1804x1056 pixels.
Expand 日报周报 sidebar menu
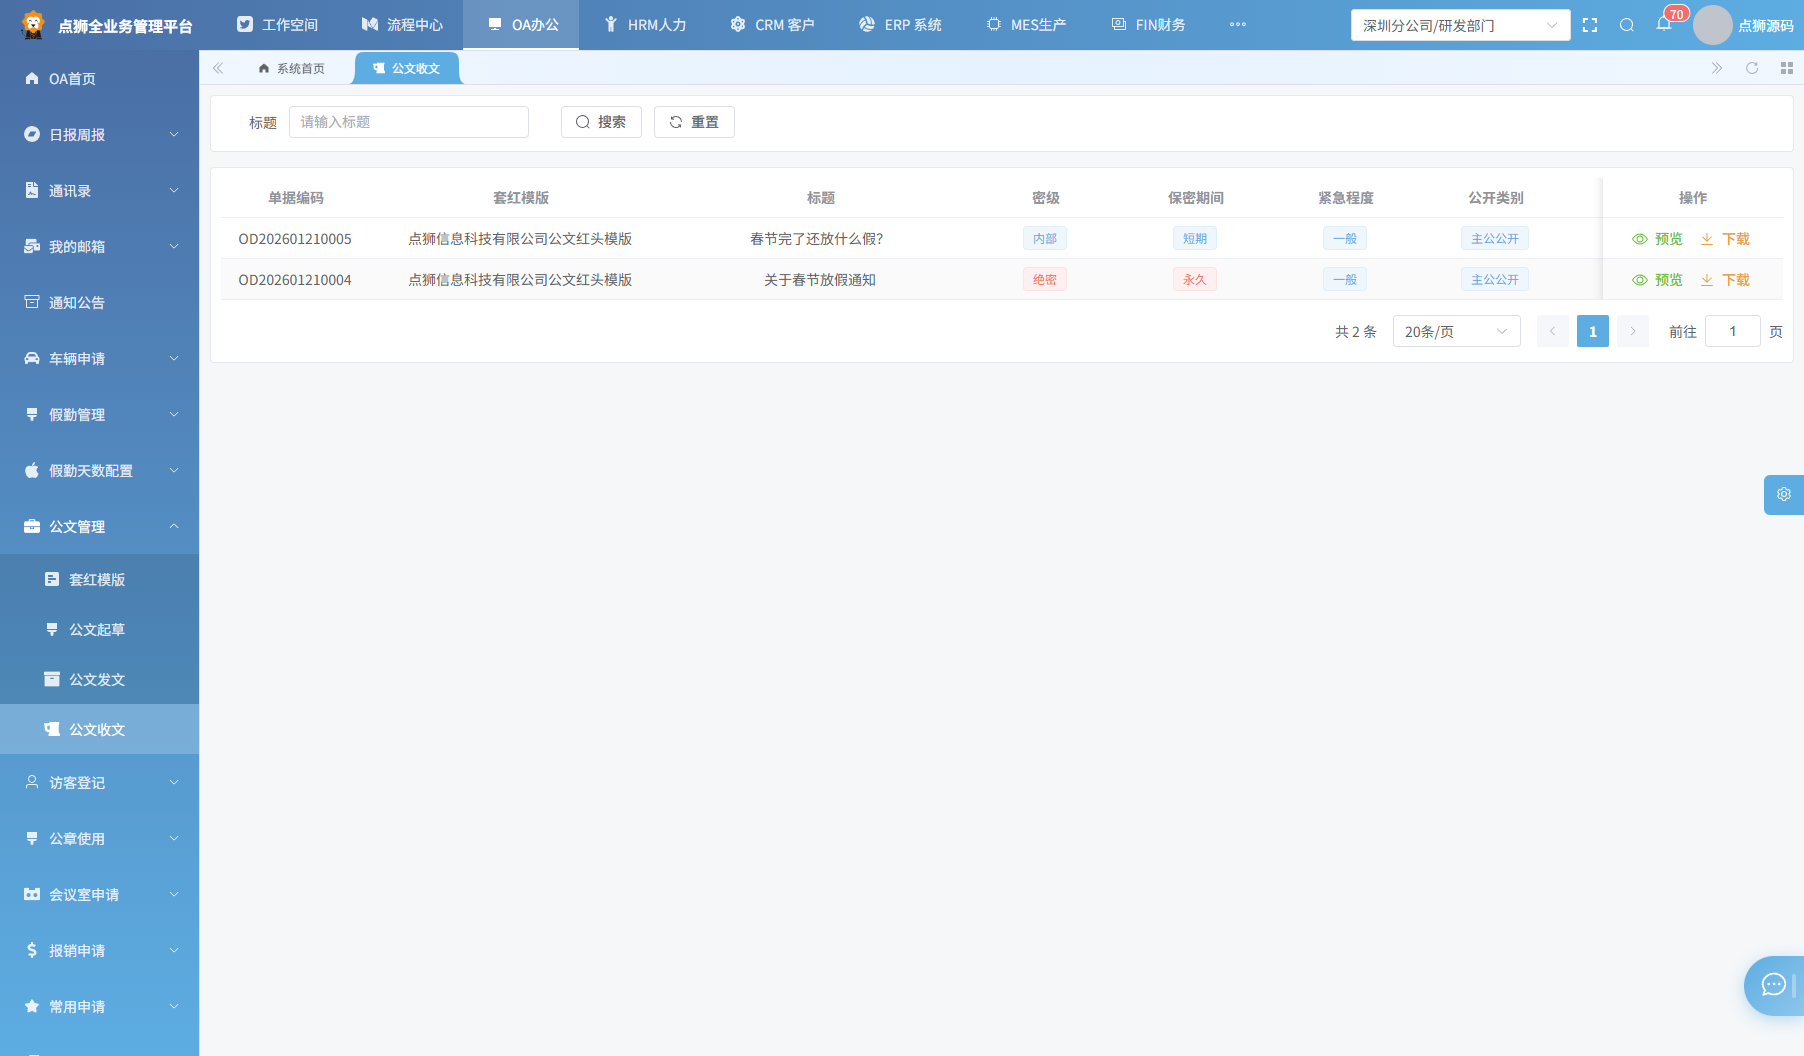coord(99,134)
